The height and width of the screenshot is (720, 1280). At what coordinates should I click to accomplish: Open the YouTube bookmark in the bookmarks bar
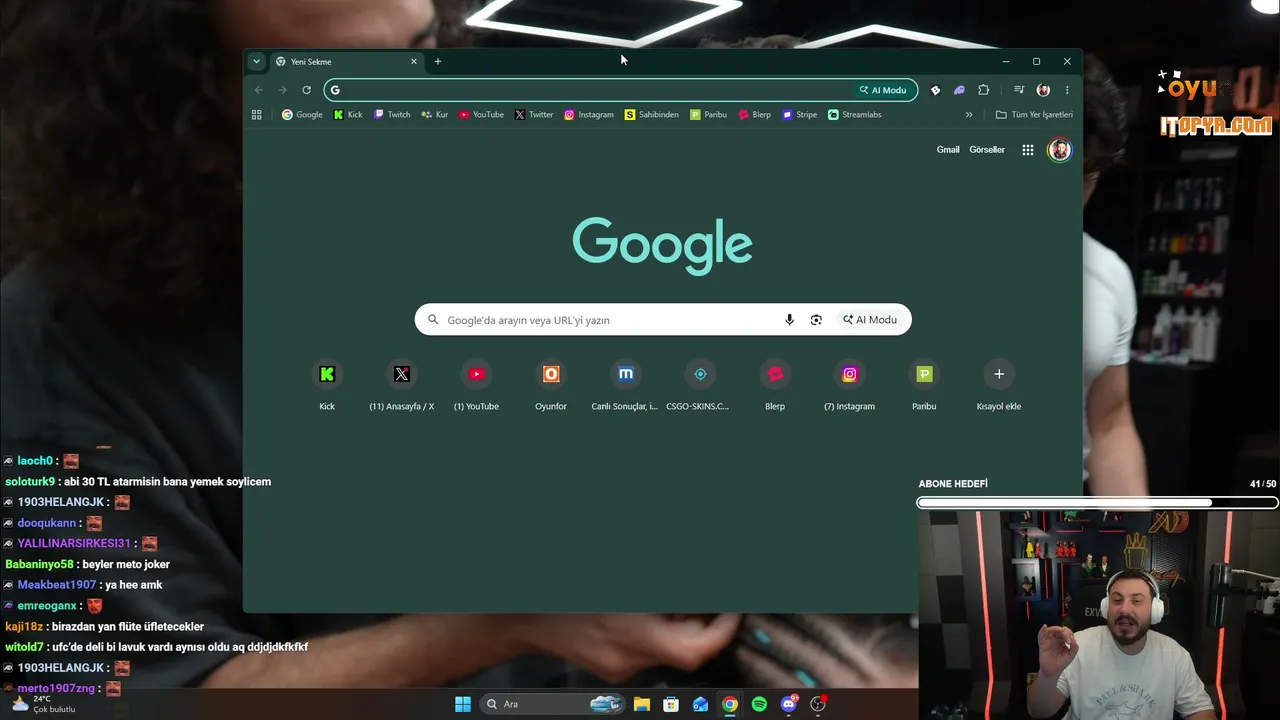(x=481, y=115)
